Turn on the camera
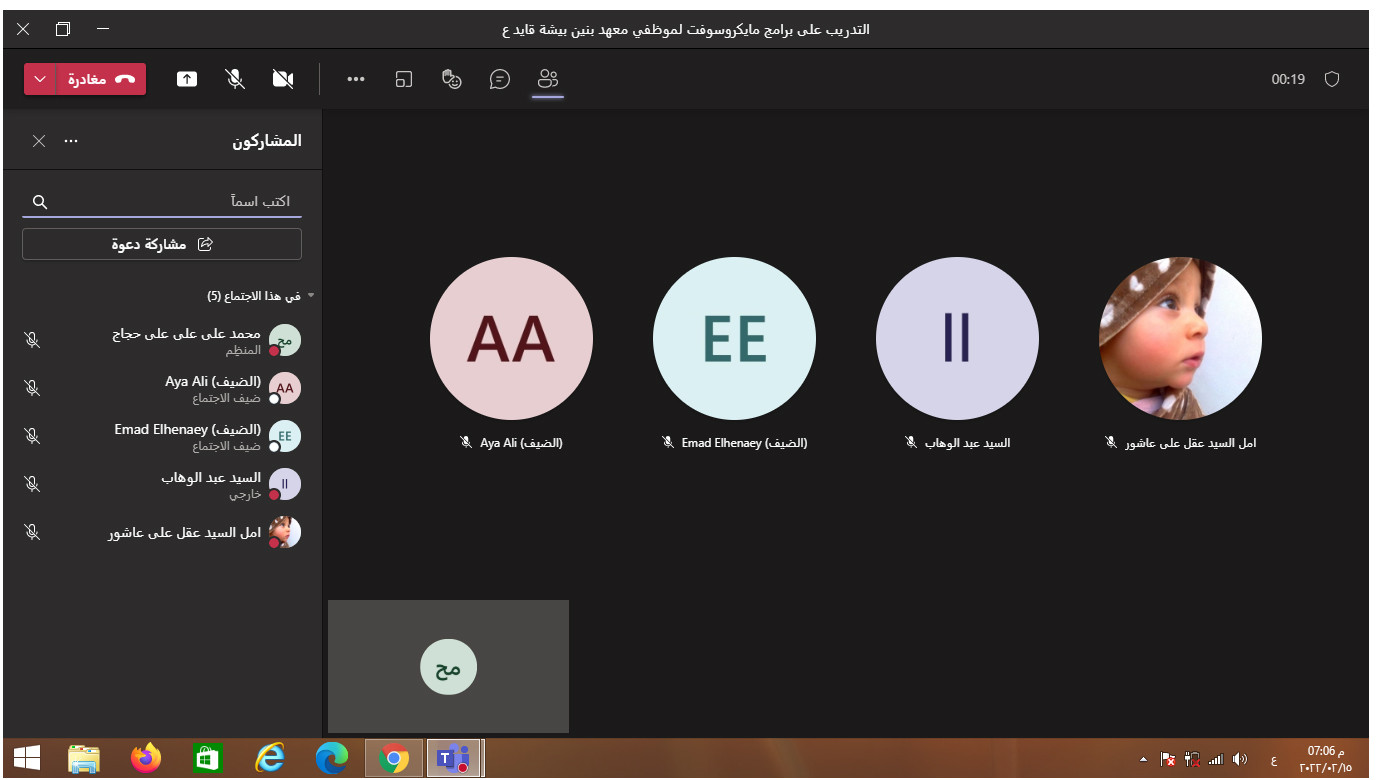The image size is (1376, 780). point(283,79)
